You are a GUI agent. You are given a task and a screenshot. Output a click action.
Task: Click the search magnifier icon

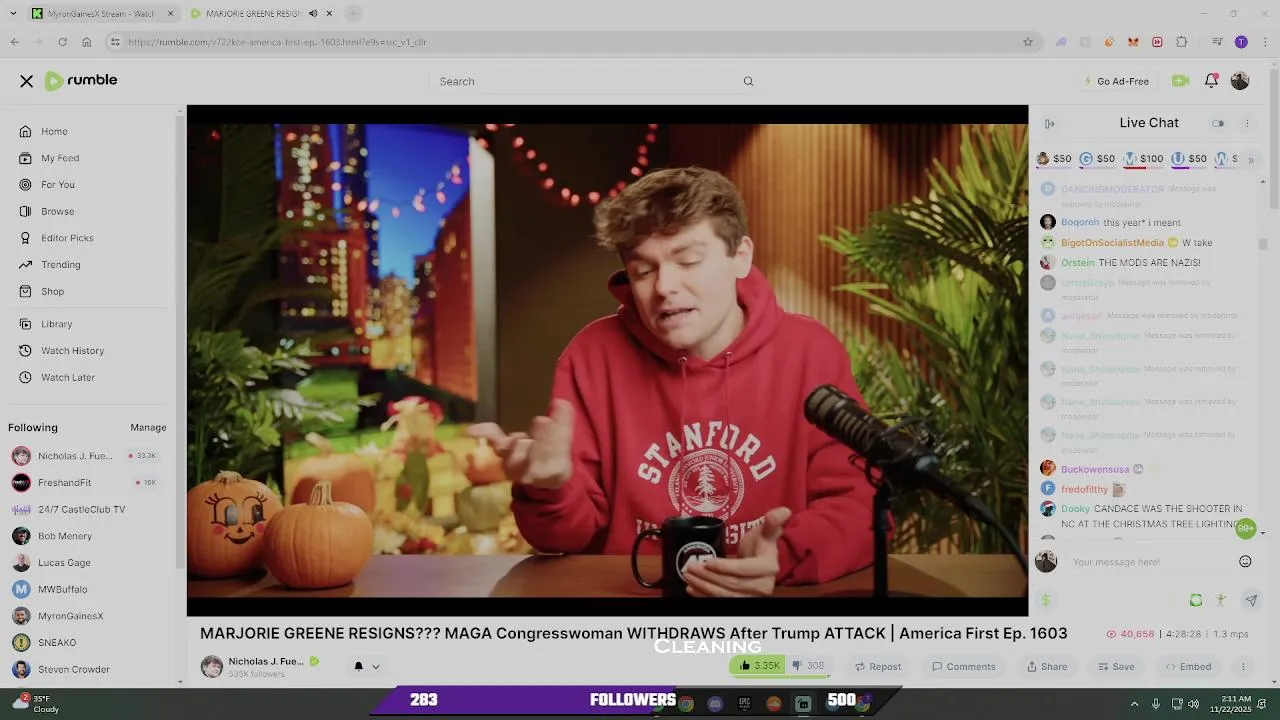pos(748,81)
